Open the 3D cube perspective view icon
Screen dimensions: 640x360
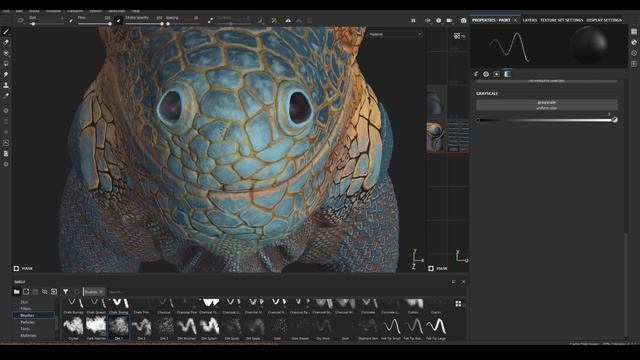point(438,20)
